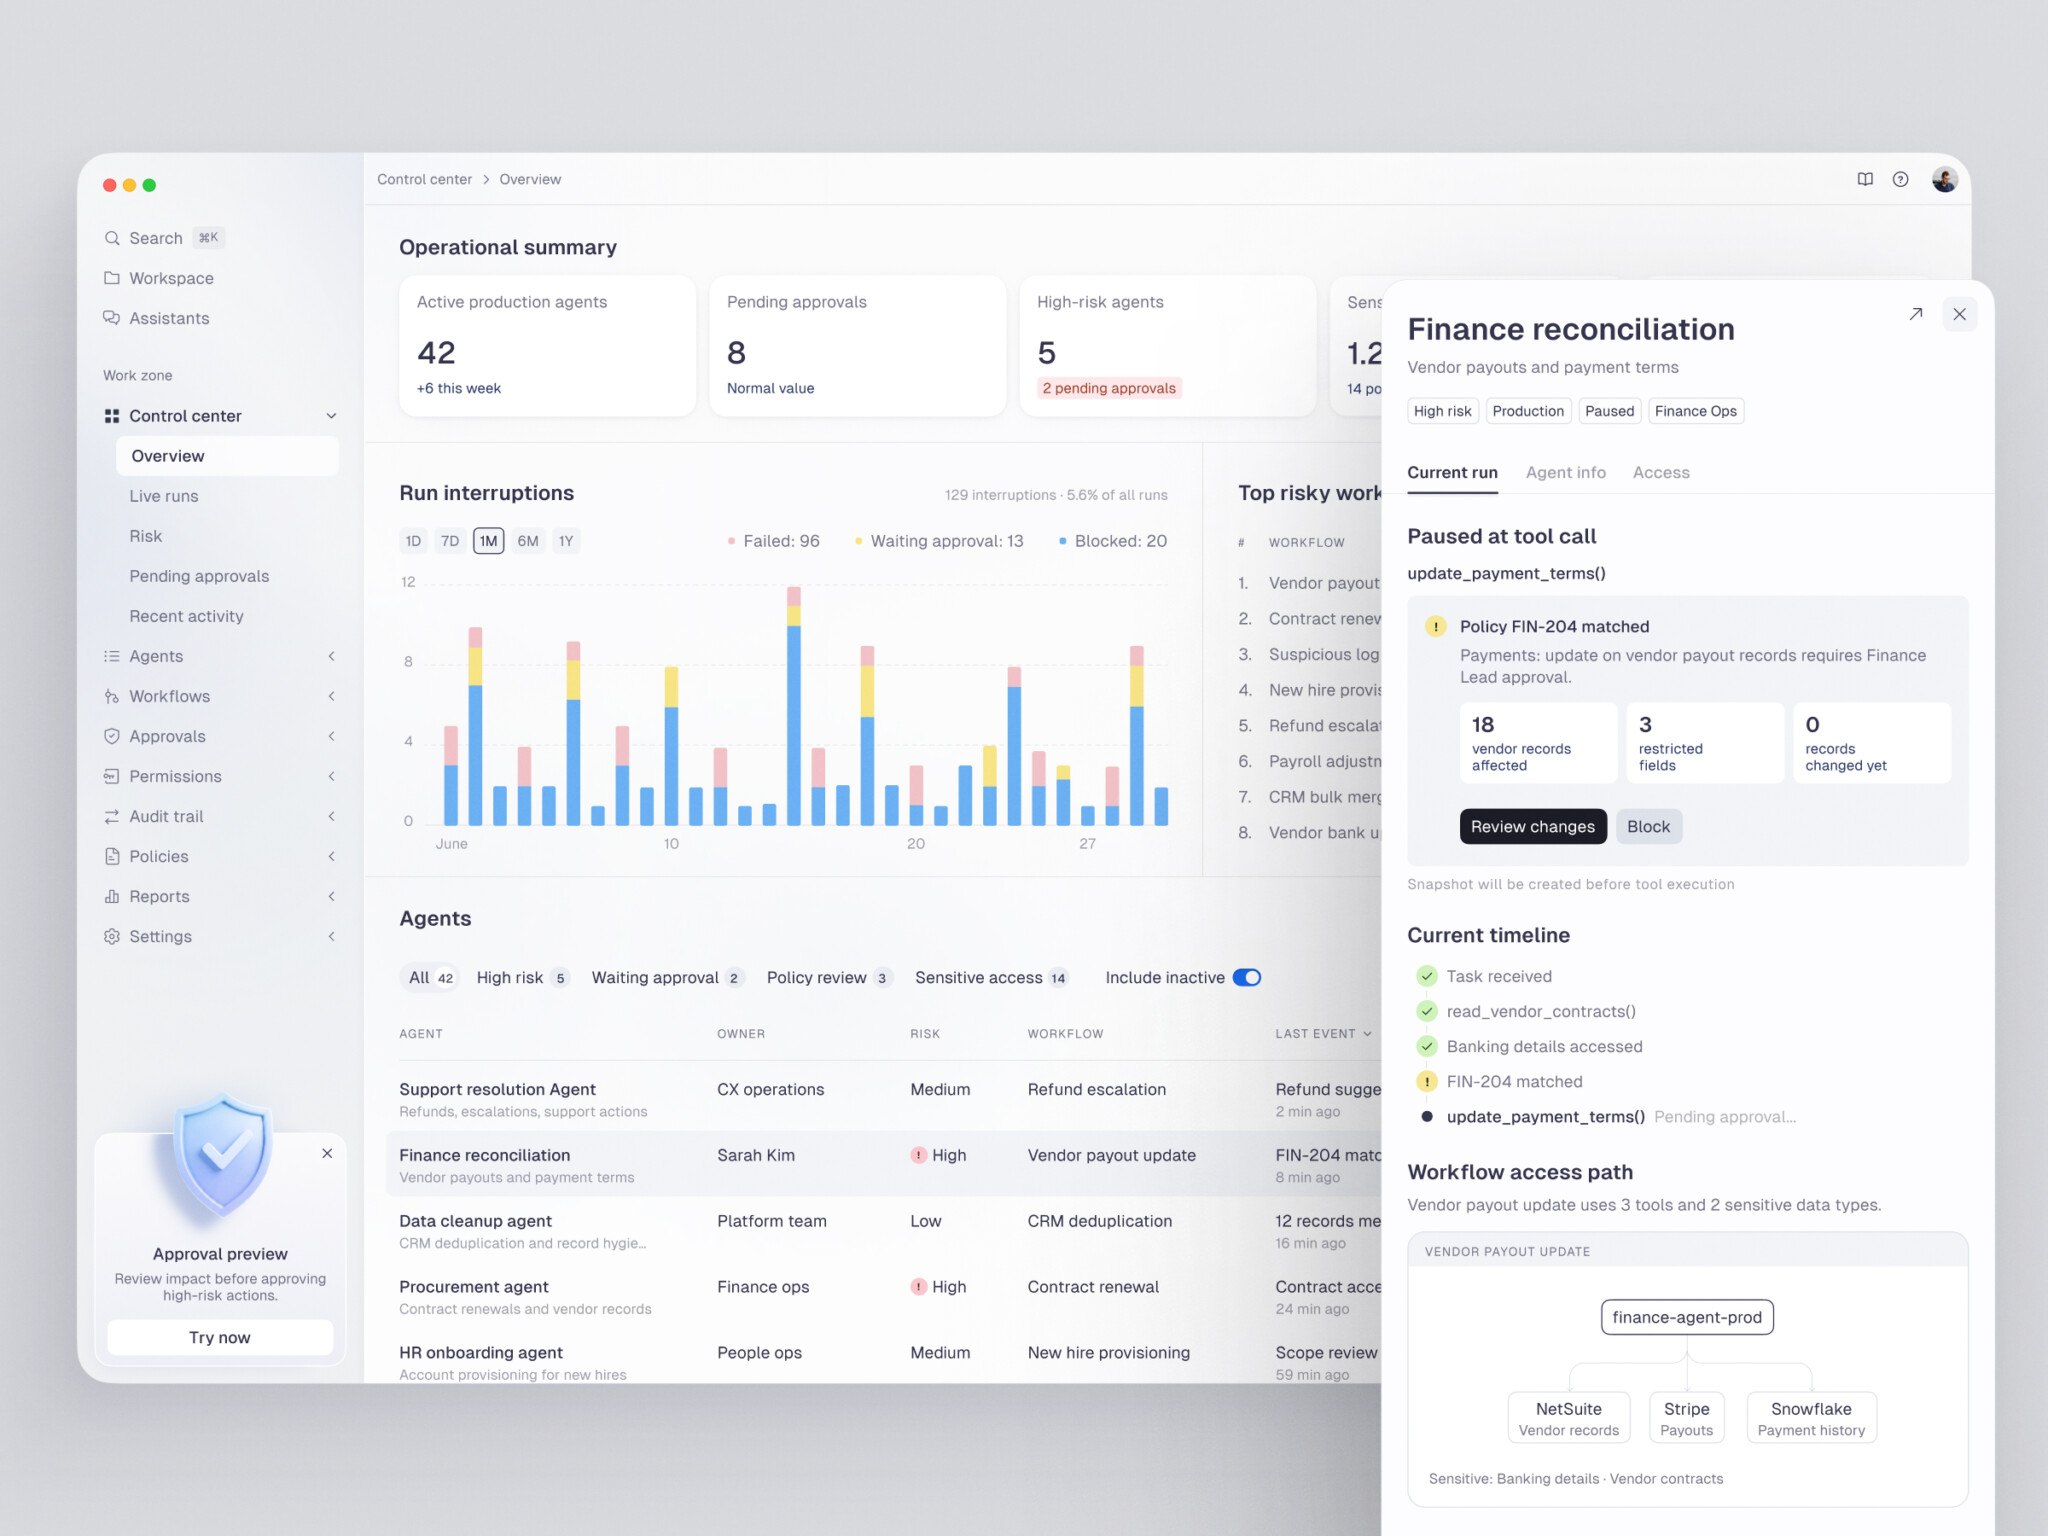Click High risk alert icon for Finance reconciliation
This screenshot has height=1536, width=2048.
click(918, 1155)
